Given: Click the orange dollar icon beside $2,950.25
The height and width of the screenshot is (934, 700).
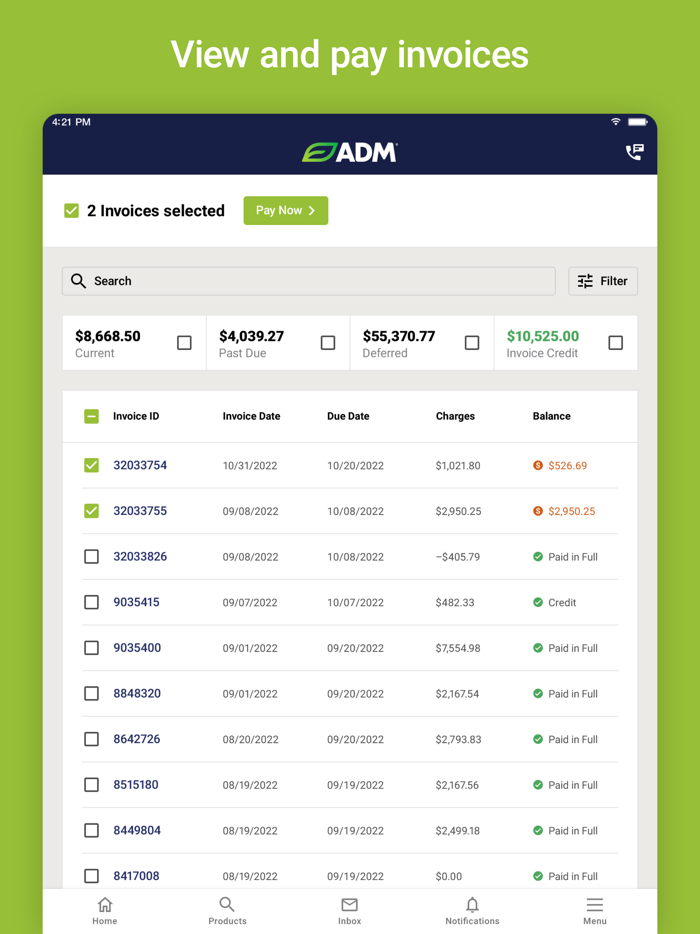Looking at the screenshot, I should click(x=538, y=511).
